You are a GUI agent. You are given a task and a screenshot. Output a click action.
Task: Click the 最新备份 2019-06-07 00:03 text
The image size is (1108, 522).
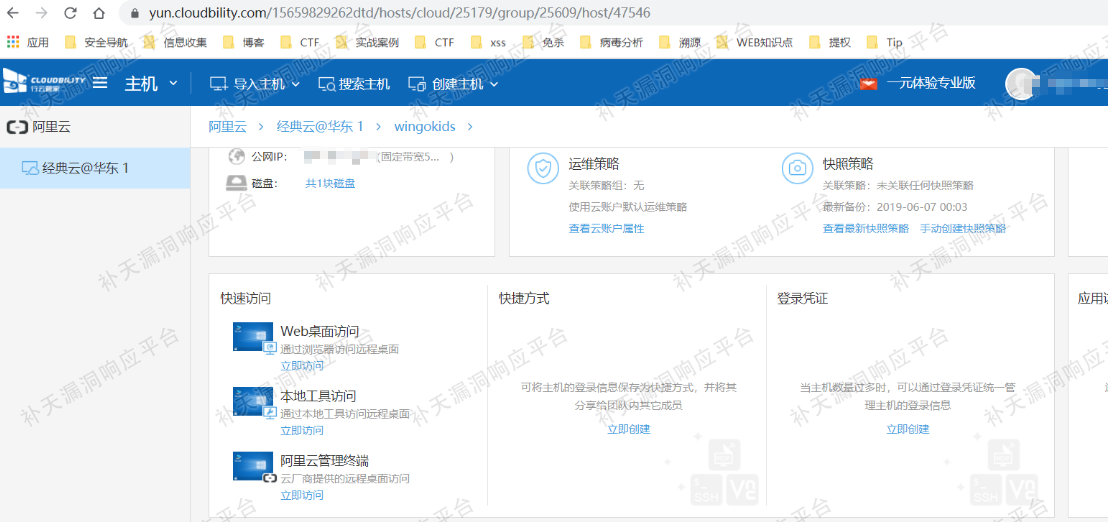[x=895, y=207]
